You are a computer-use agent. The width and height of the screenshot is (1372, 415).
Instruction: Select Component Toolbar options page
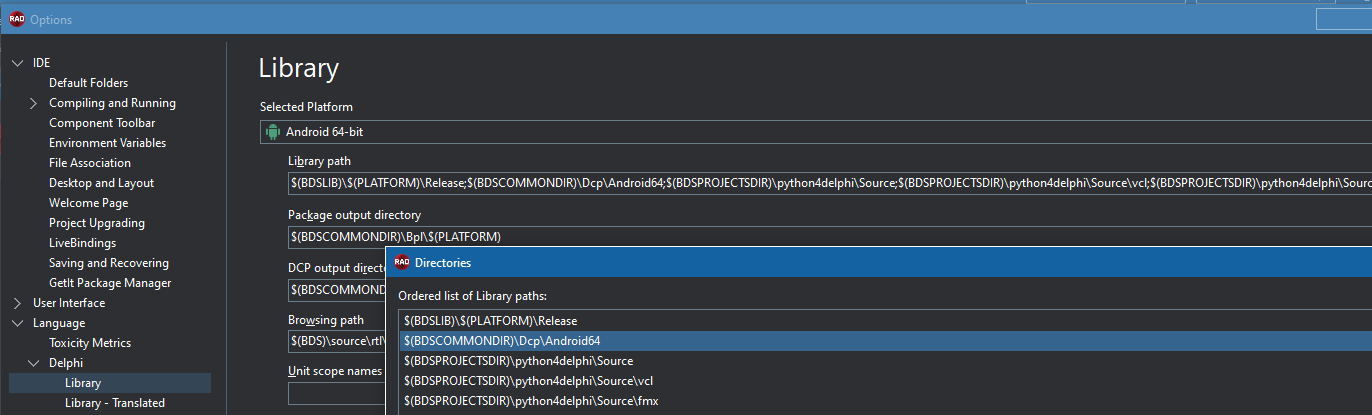pyautogui.click(x=102, y=123)
